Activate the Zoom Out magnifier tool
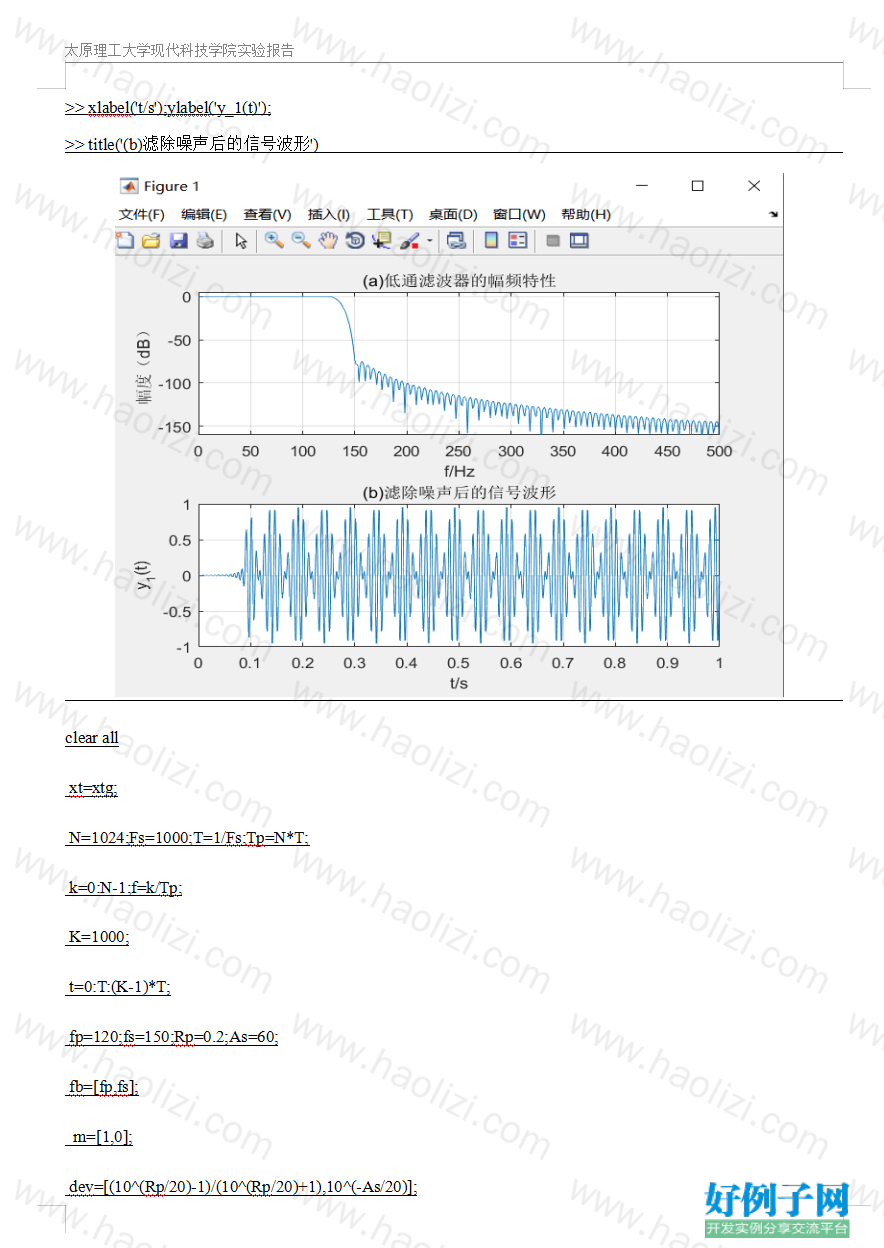884x1248 pixels. [x=301, y=240]
